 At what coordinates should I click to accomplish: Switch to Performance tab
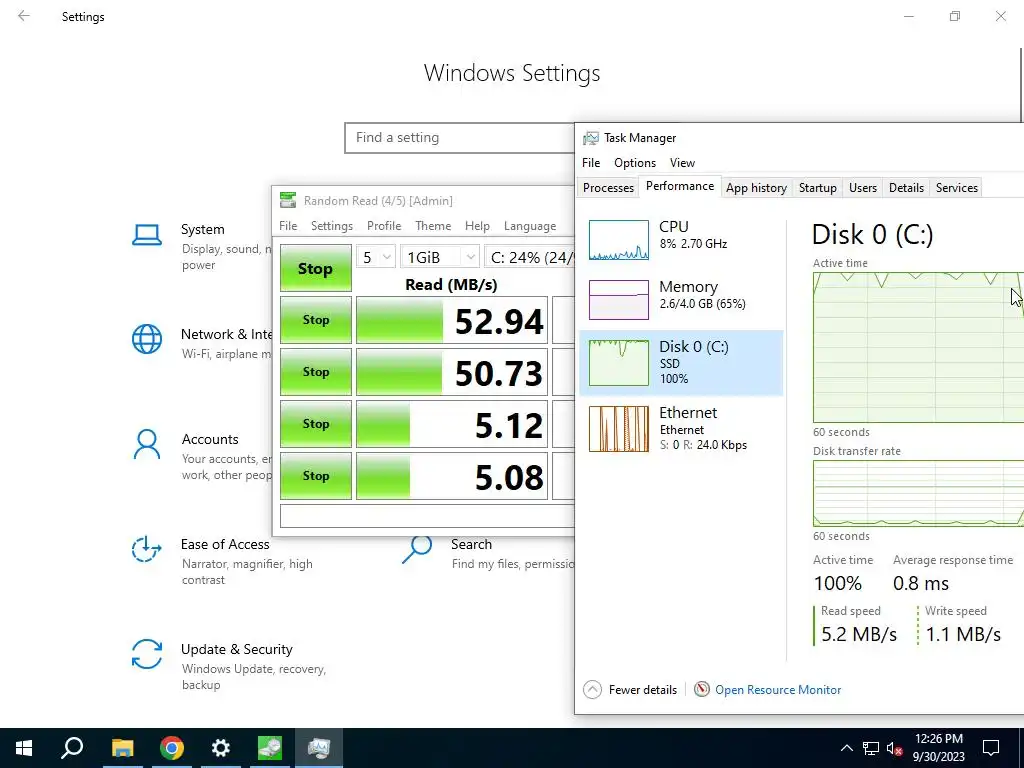pos(680,186)
